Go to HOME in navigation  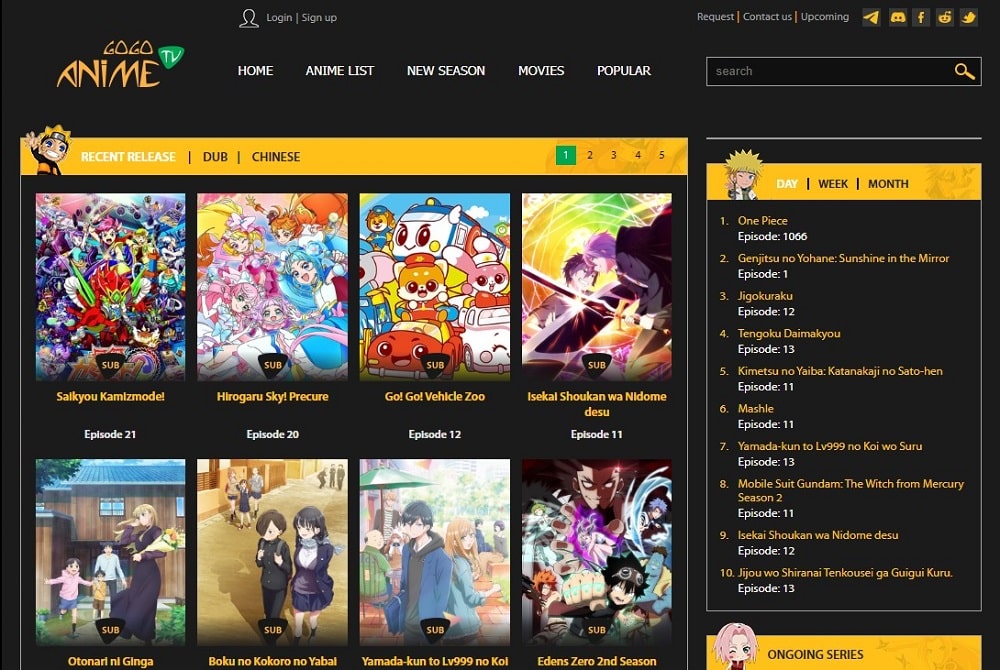click(x=255, y=71)
